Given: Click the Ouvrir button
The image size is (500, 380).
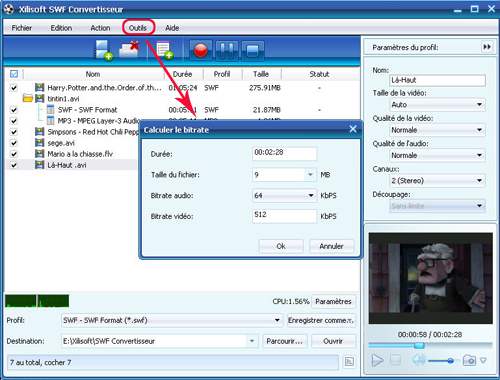Looking at the screenshot, I should [x=333, y=341].
